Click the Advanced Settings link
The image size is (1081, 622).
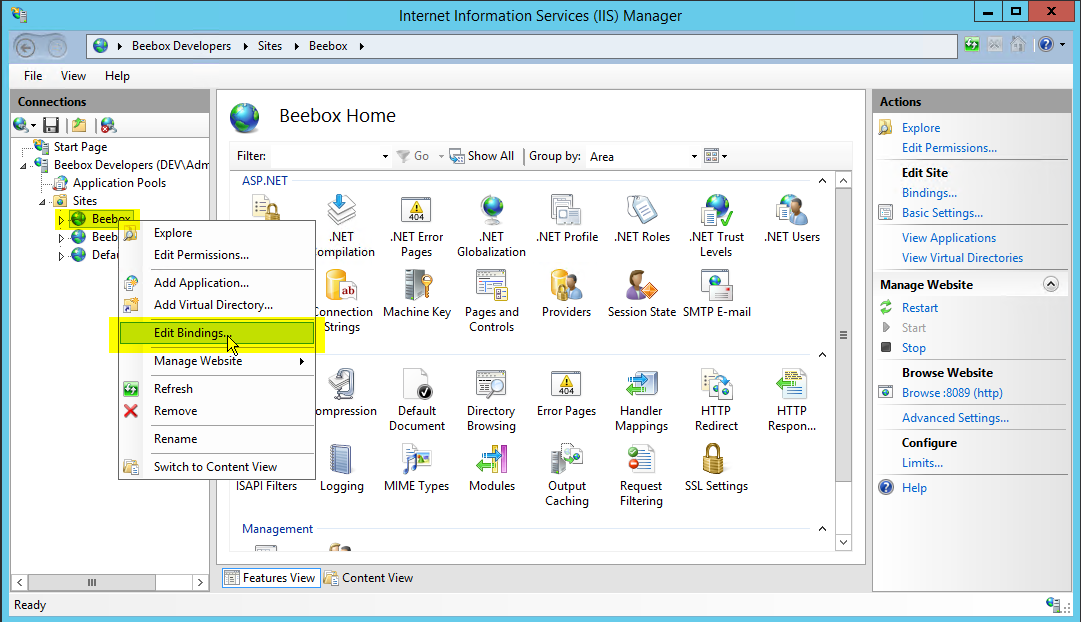point(954,418)
